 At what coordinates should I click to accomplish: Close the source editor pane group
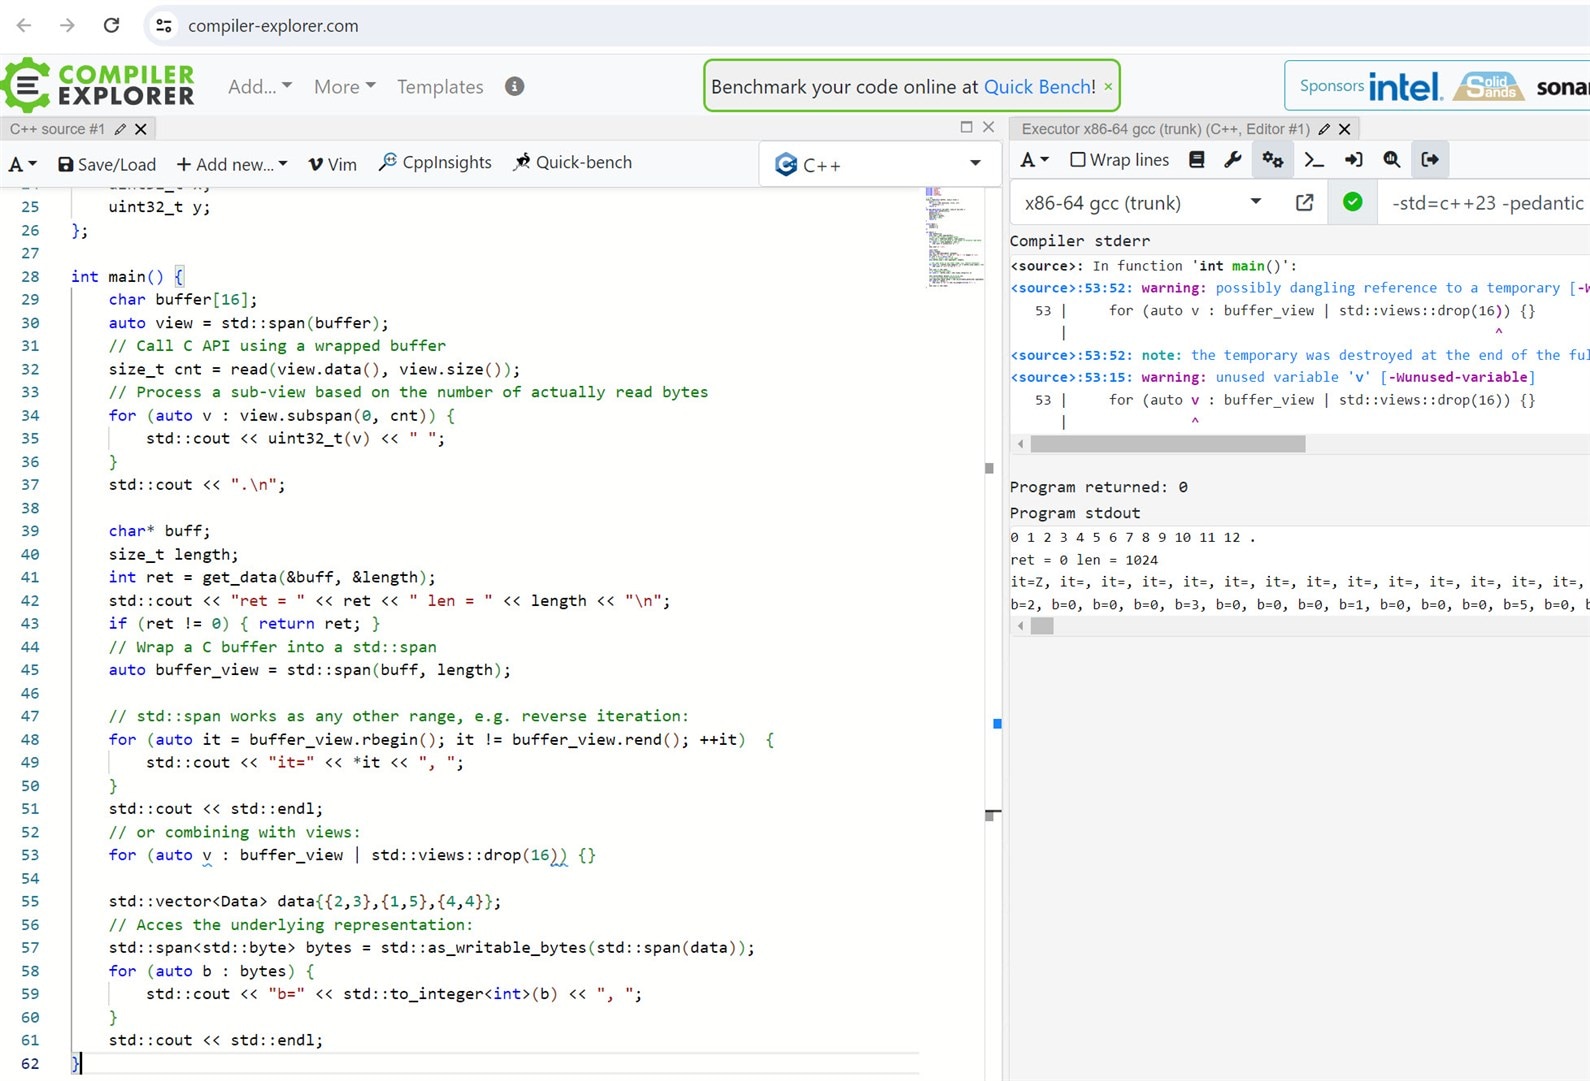point(988,127)
